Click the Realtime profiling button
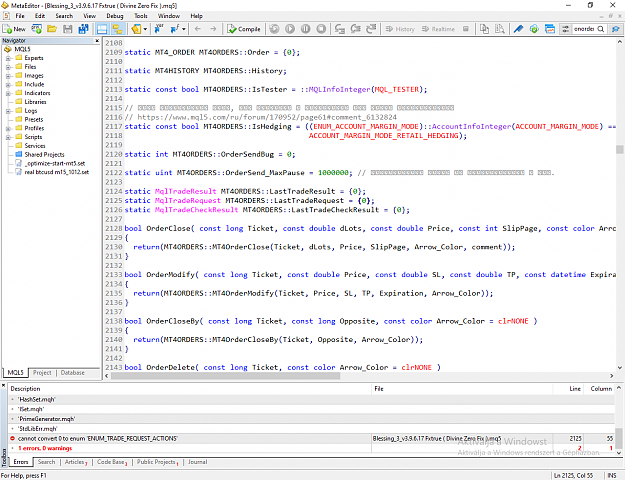This screenshot has width=625, height=480. (x=438, y=29)
